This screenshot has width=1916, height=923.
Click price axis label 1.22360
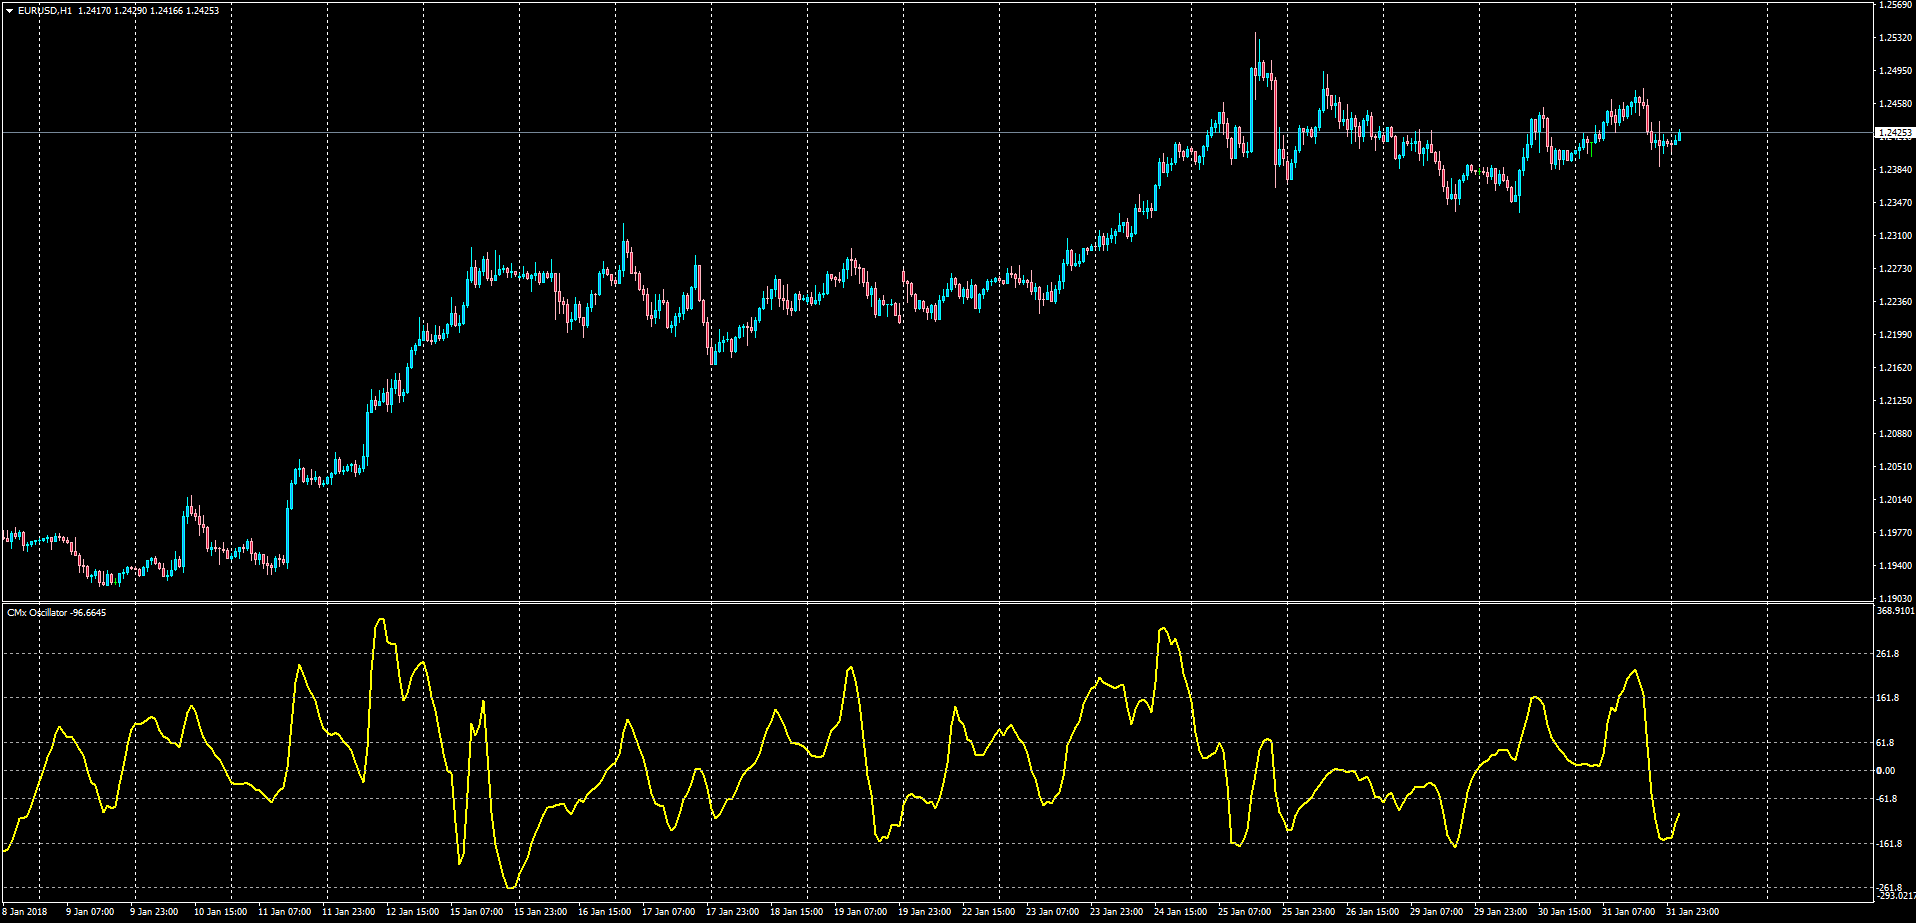1895,302
